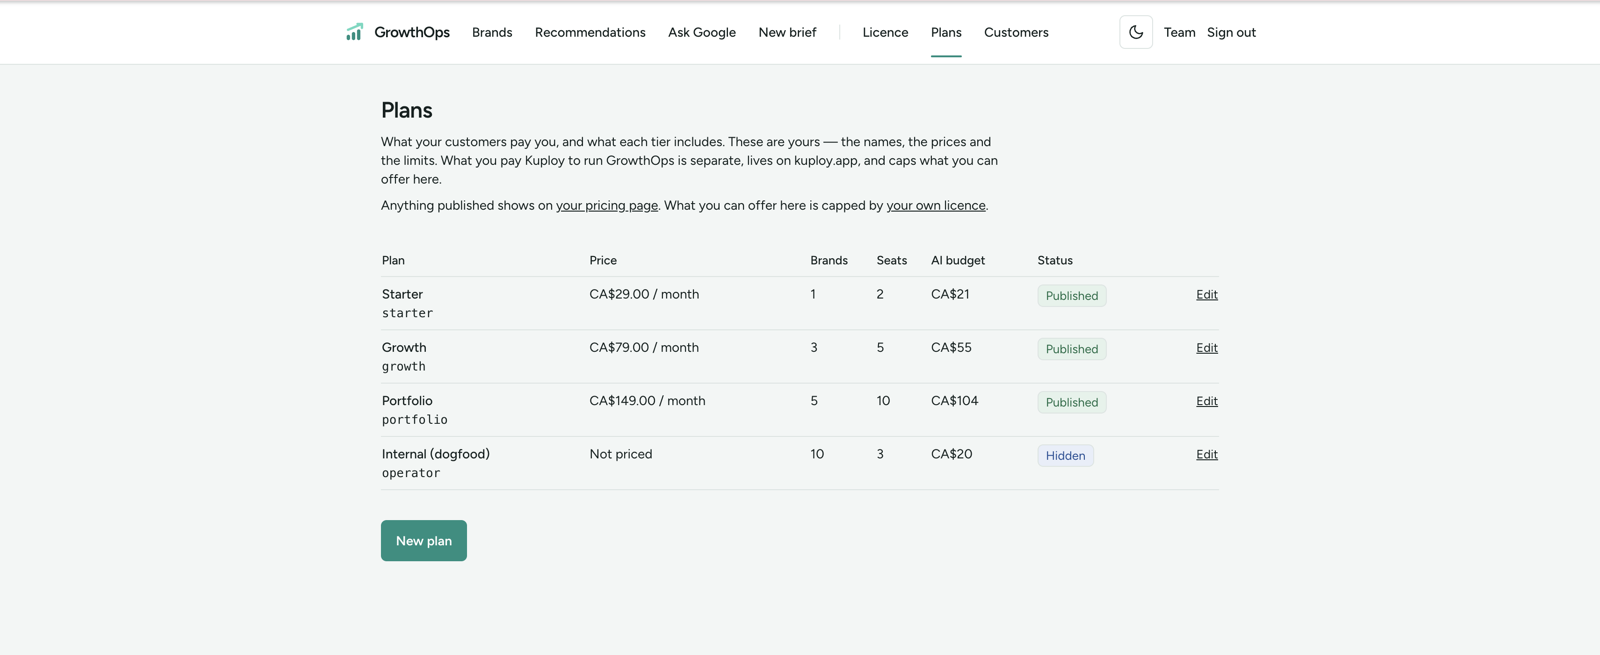1600x655 pixels.
Task: Click the CA$149.00 / month price
Action: [647, 400]
